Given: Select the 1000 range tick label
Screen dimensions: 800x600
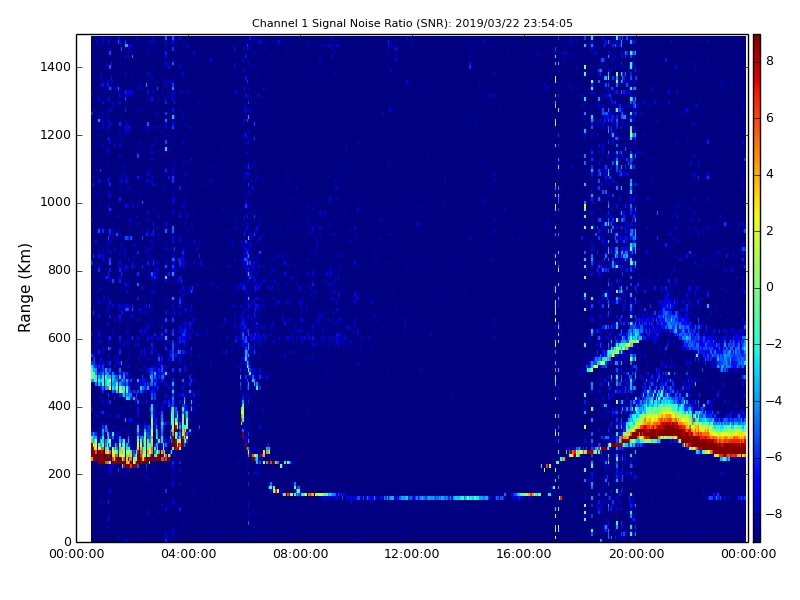Looking at the screenshot, I should [56, 203].
